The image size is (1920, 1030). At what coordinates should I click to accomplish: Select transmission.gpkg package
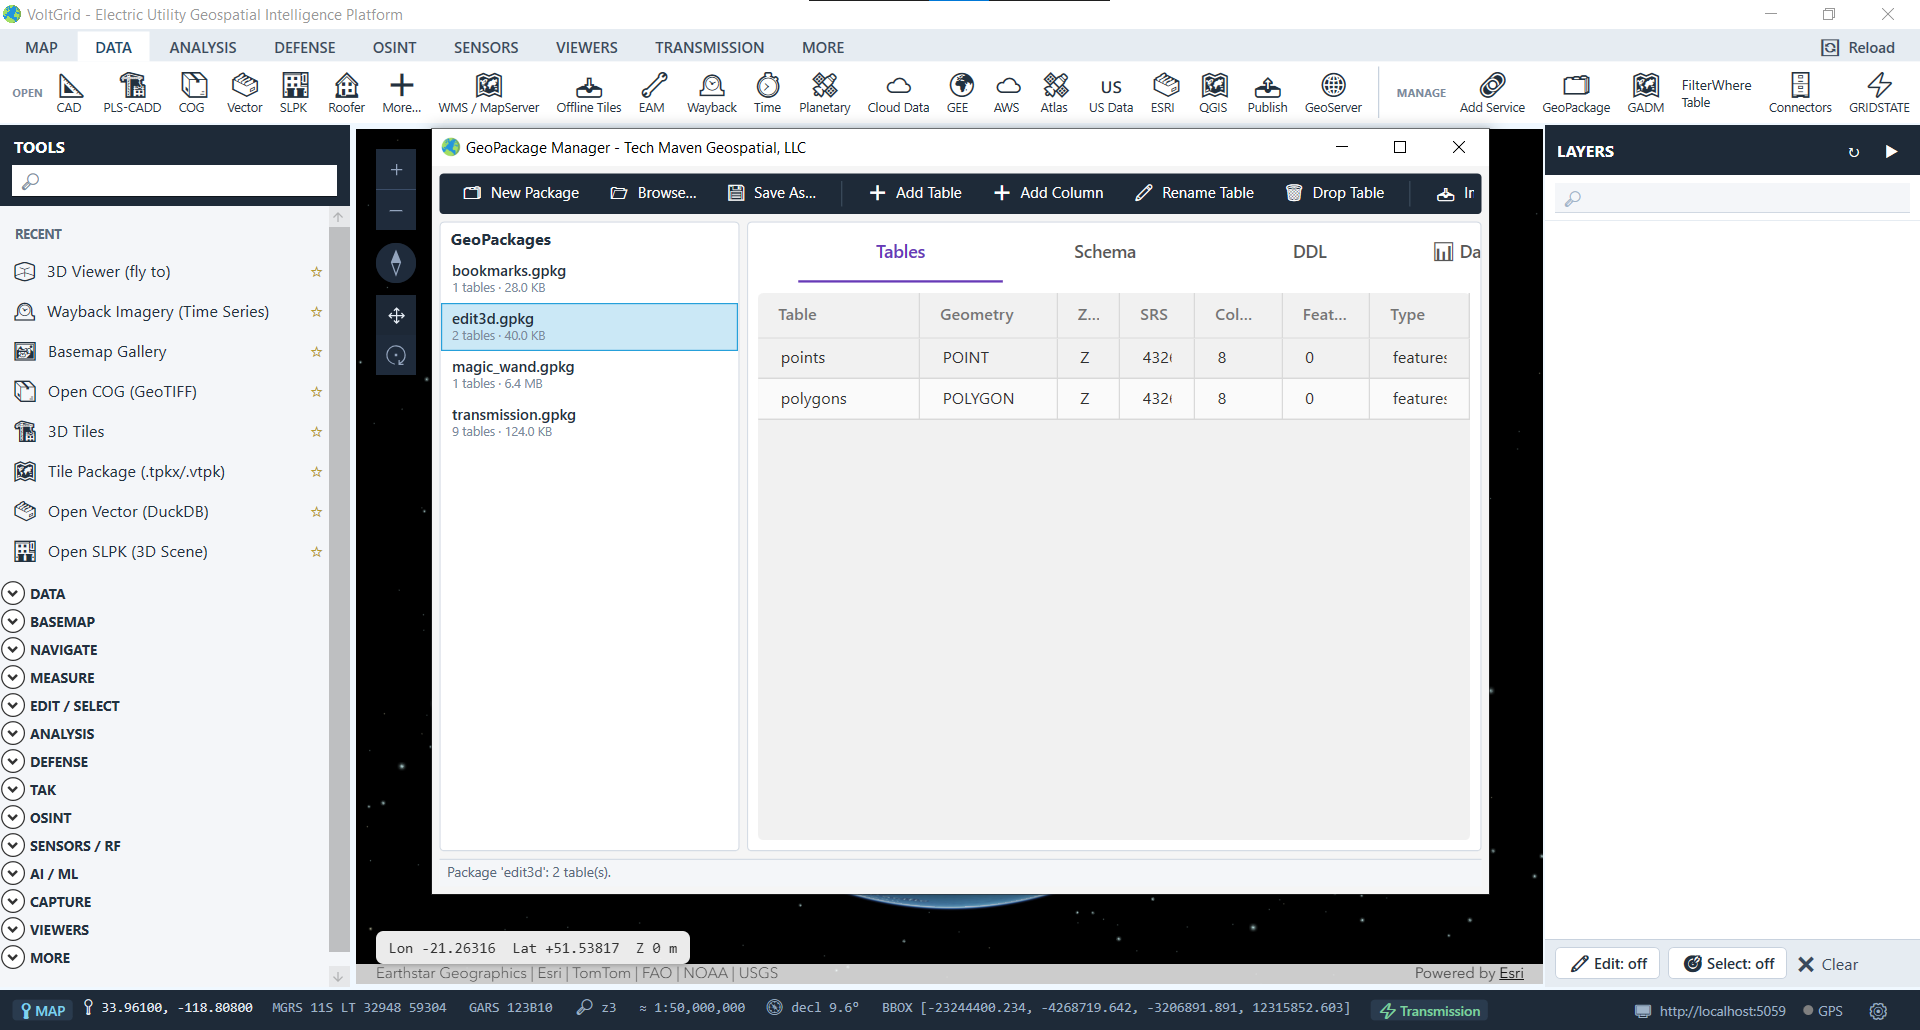point(589,422)
